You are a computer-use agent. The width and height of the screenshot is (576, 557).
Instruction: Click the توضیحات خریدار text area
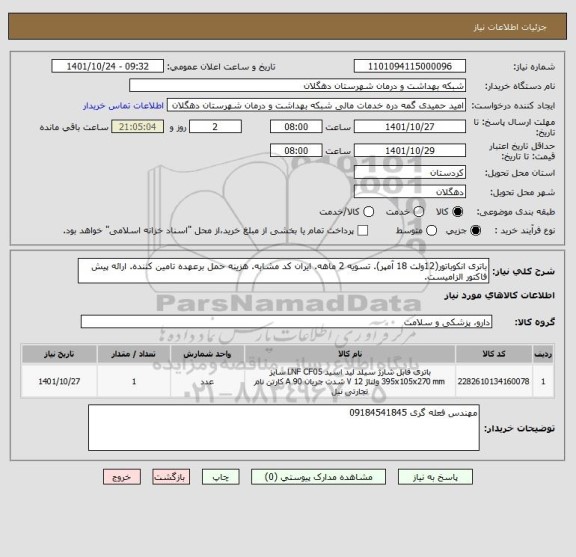(x=284, y=428)
